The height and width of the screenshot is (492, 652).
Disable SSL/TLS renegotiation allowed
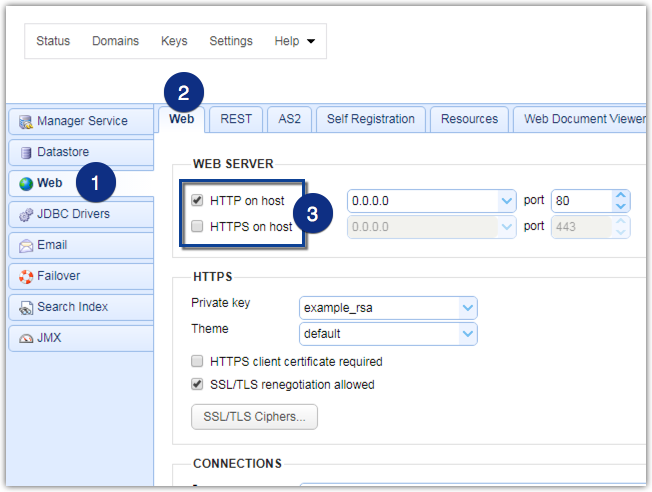[x=197, y=384]
